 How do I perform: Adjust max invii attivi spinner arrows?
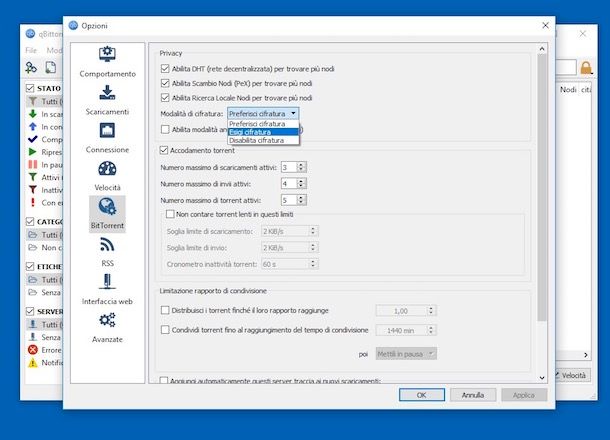coord(301,184)
